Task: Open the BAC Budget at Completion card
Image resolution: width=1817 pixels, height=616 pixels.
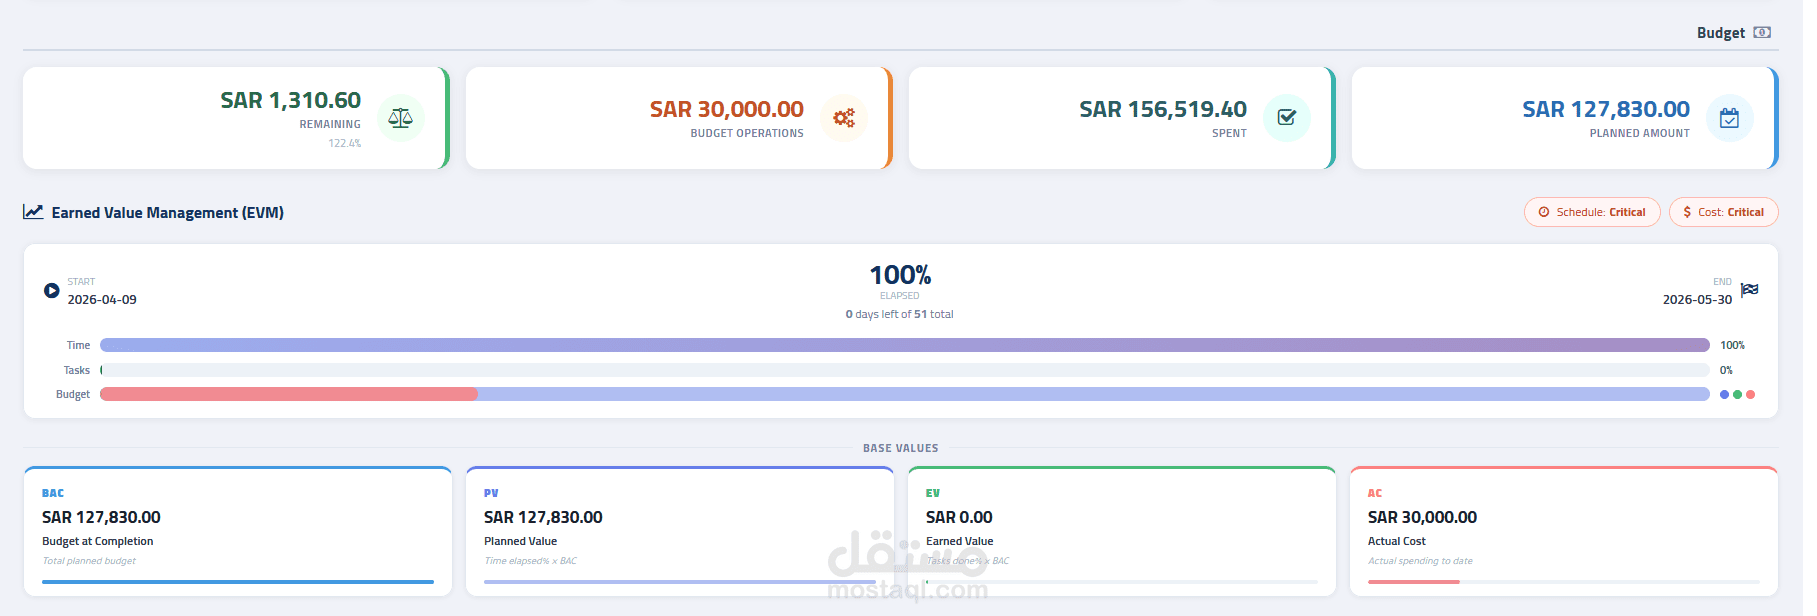Action: coord(238,531)
